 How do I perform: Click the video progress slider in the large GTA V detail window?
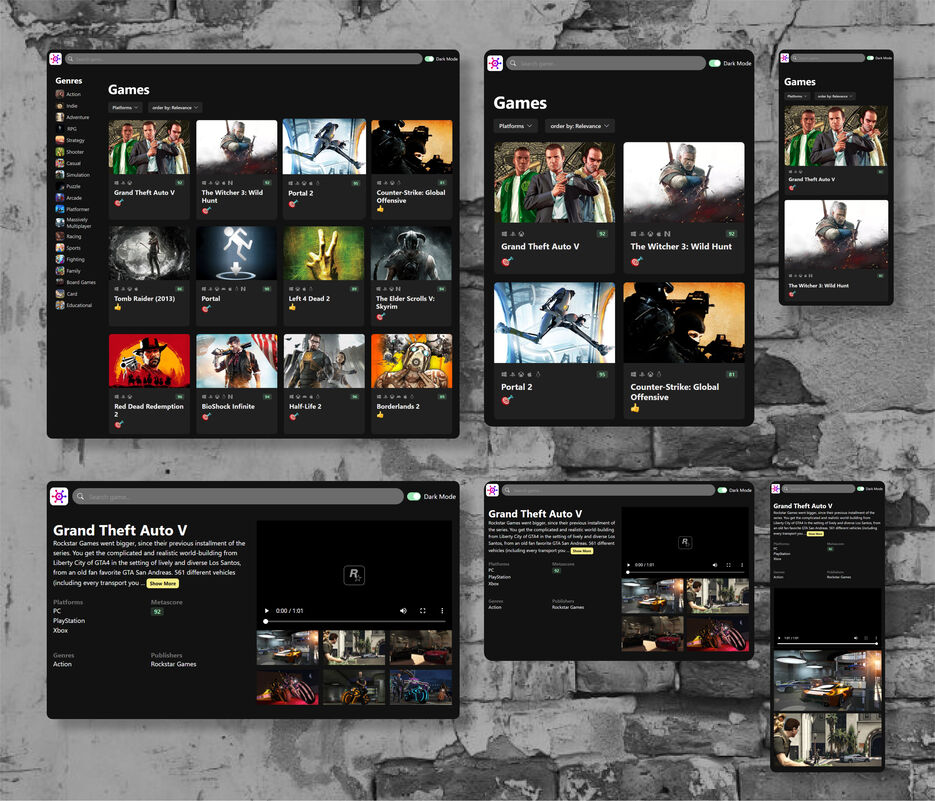(x=355, y=621)
